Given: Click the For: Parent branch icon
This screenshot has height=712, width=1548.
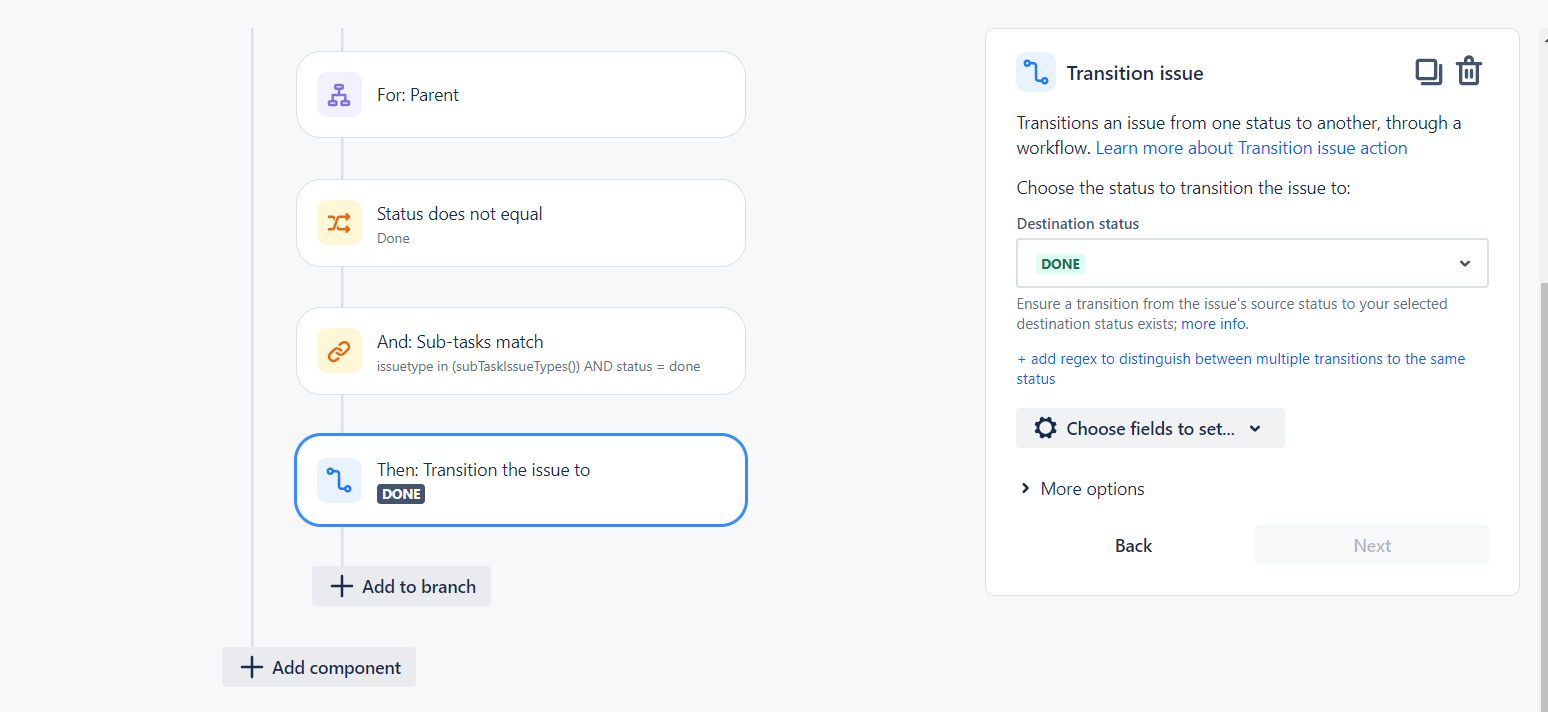Looking at the screenshot, I should click(x=339, y=94).
